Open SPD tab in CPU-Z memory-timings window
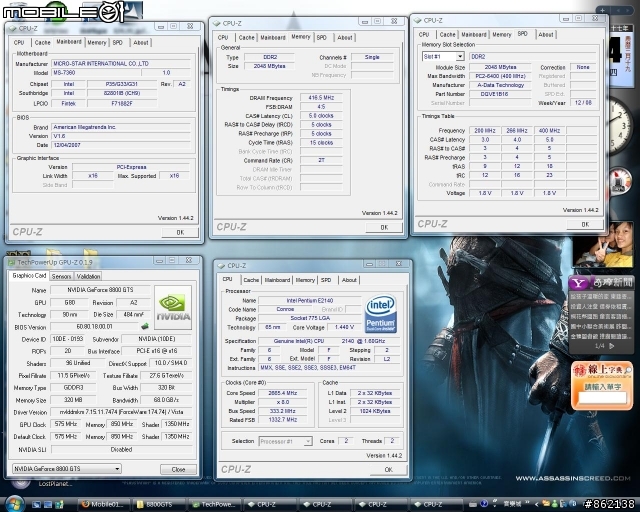Screen dimensions: 640x512 pyautogui.click(x=322, y=38)
